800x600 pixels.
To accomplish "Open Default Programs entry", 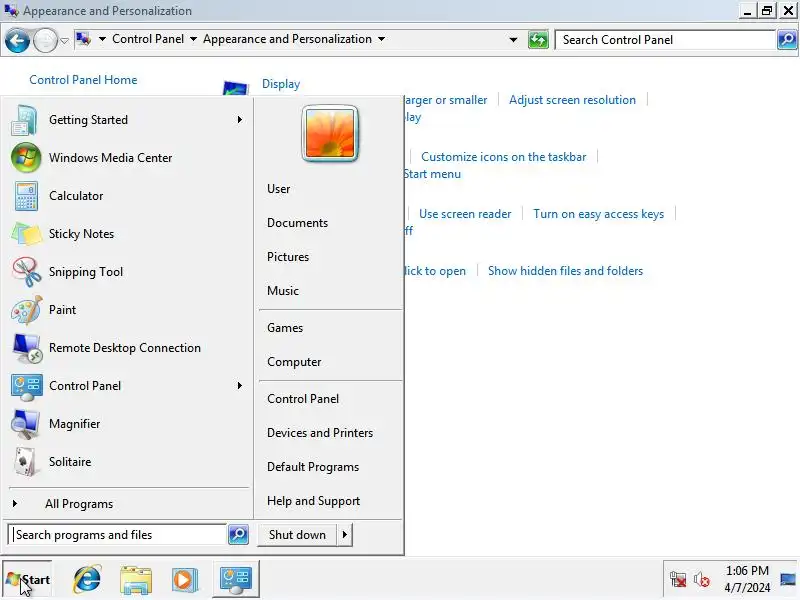I will point(313,467).
